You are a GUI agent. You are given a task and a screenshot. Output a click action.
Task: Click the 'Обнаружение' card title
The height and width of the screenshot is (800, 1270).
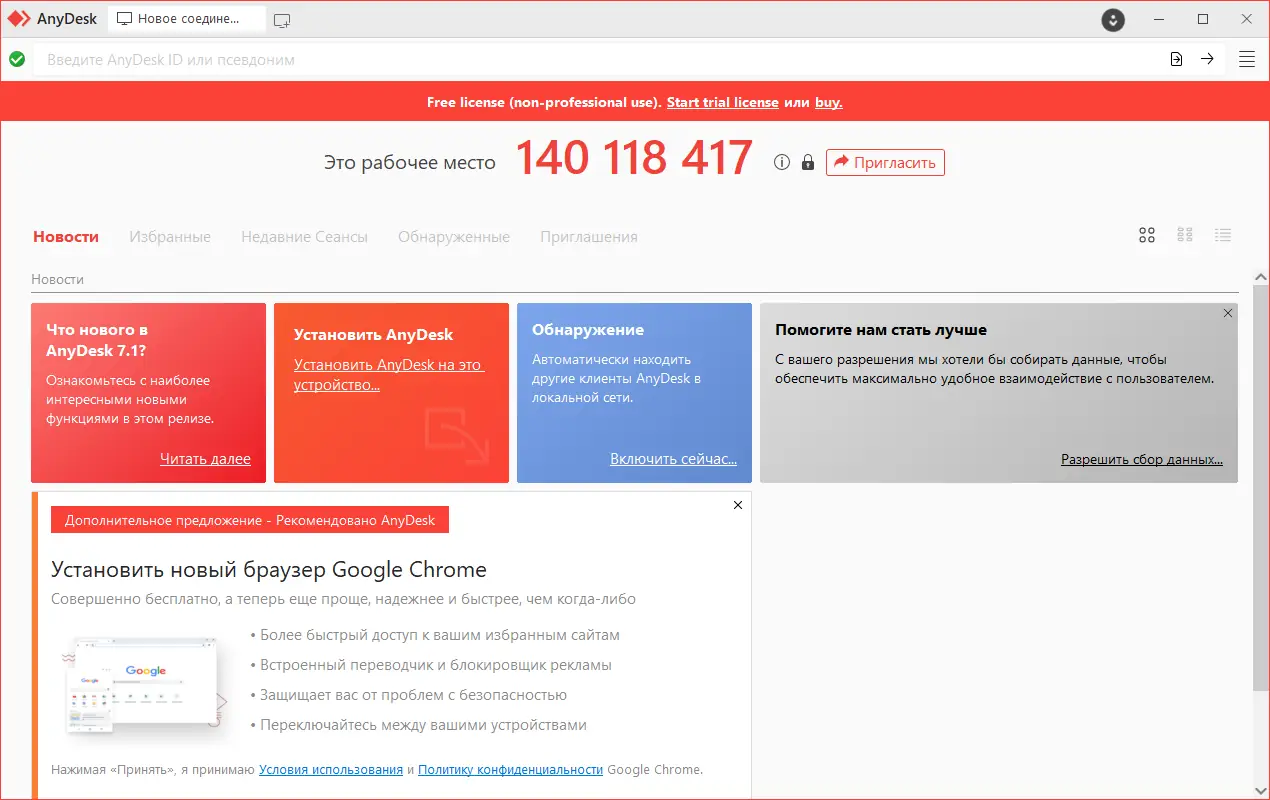[x=588, y=329]
